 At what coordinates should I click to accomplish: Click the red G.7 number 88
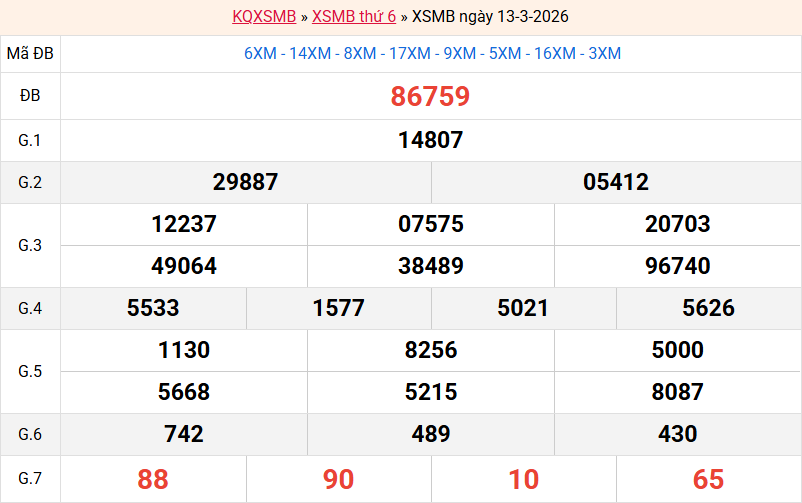click(153, 479)
